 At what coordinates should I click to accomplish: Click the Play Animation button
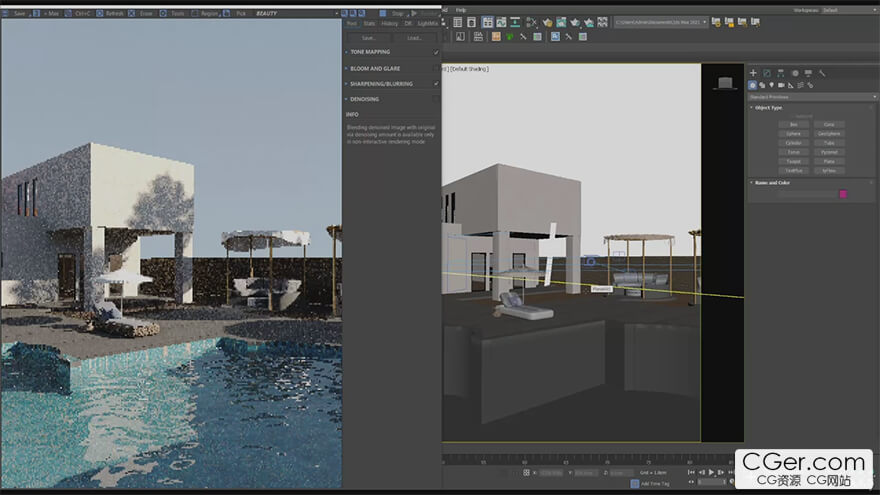(711, 473)
